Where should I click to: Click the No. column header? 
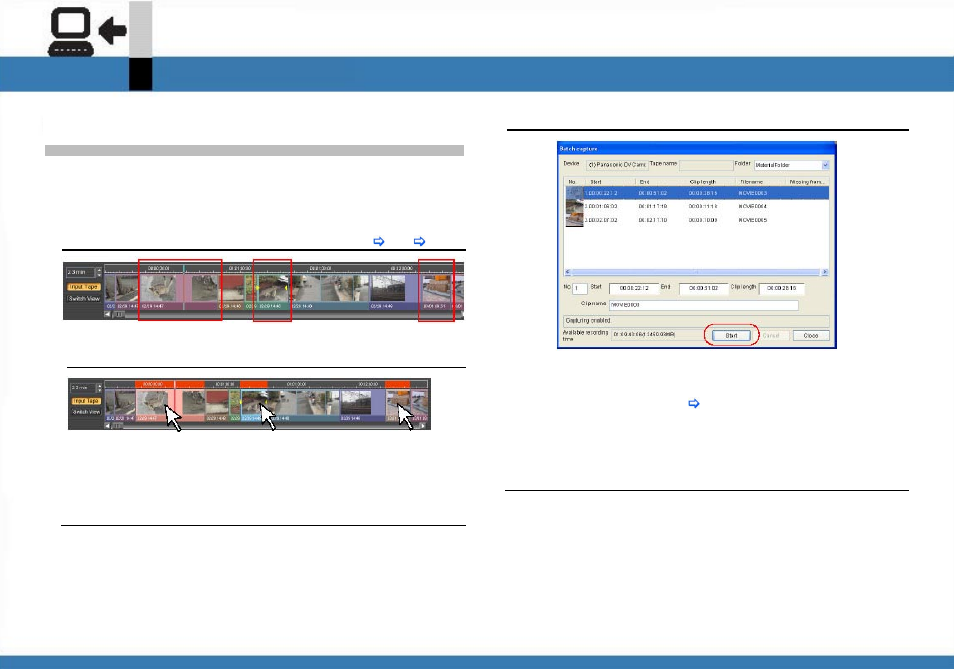[574, 182]
